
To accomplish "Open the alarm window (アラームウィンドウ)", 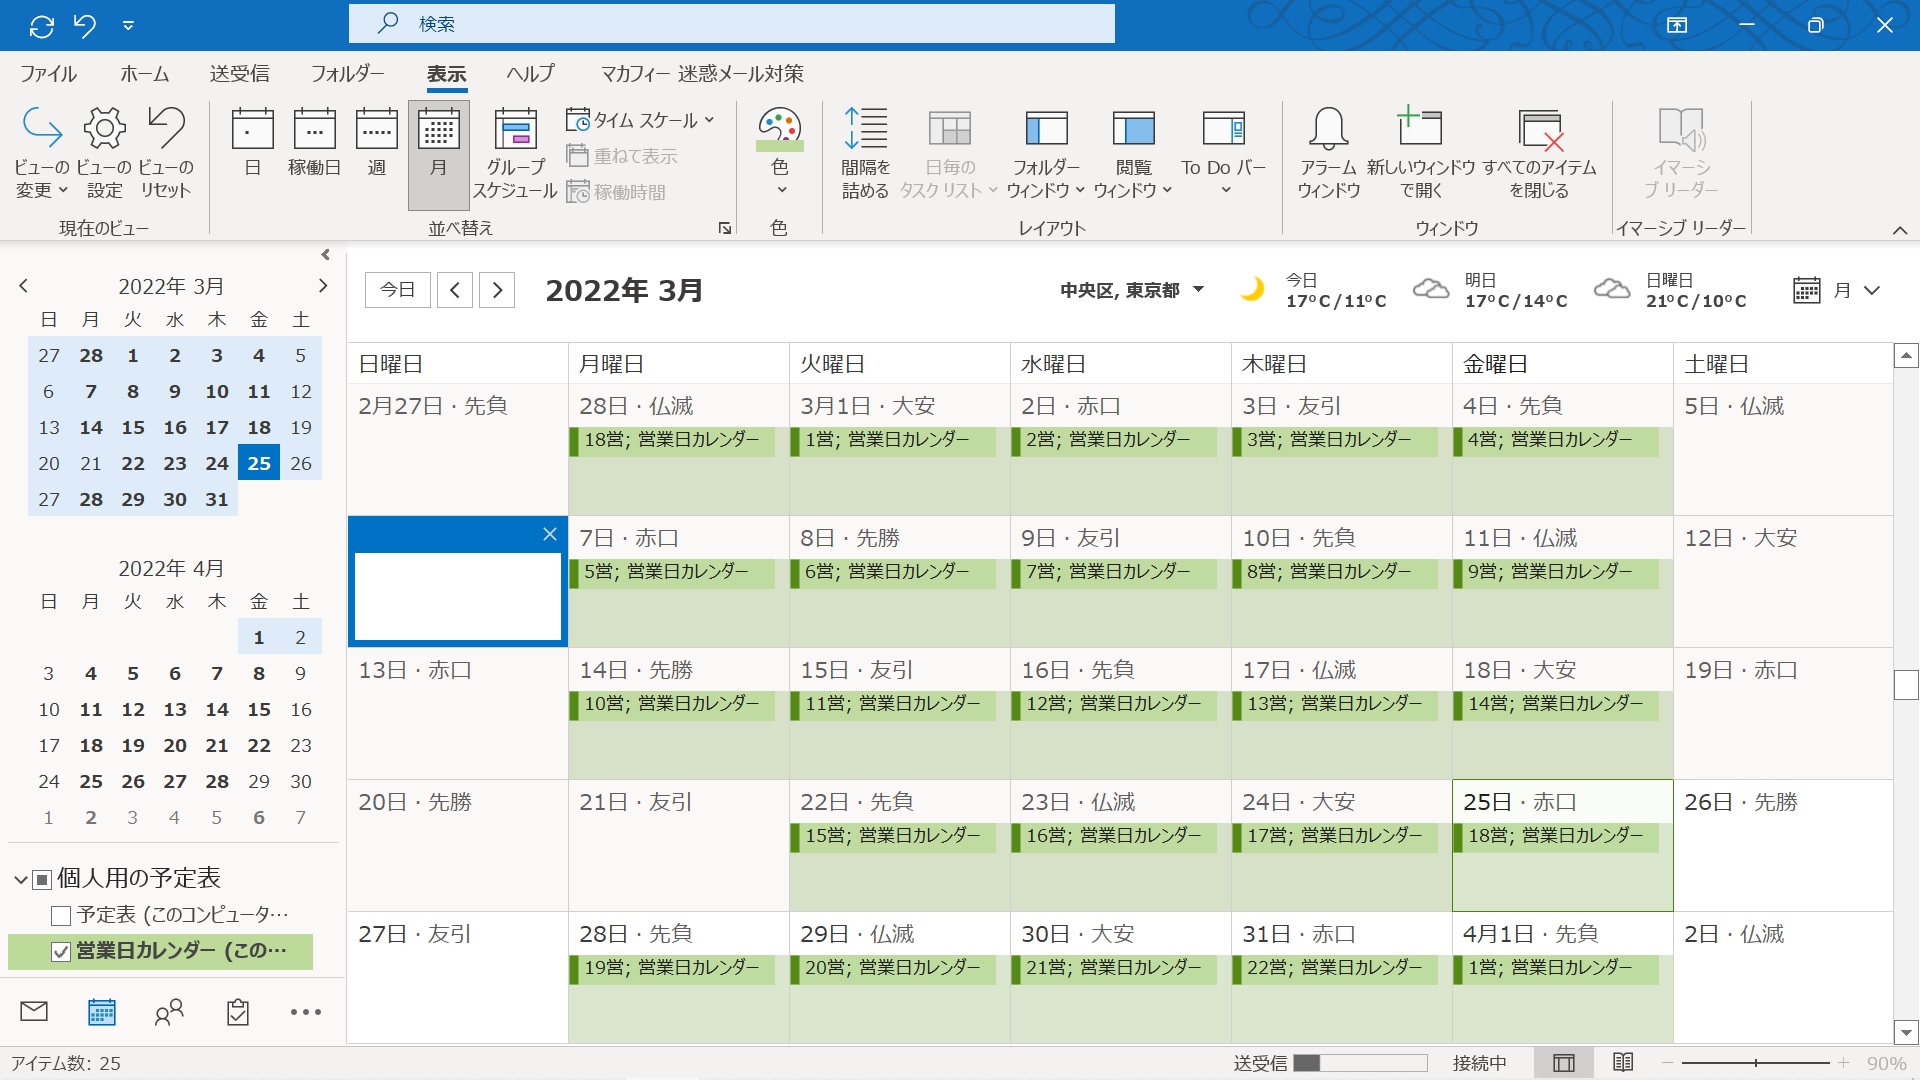I will [x=1328, y=150].
